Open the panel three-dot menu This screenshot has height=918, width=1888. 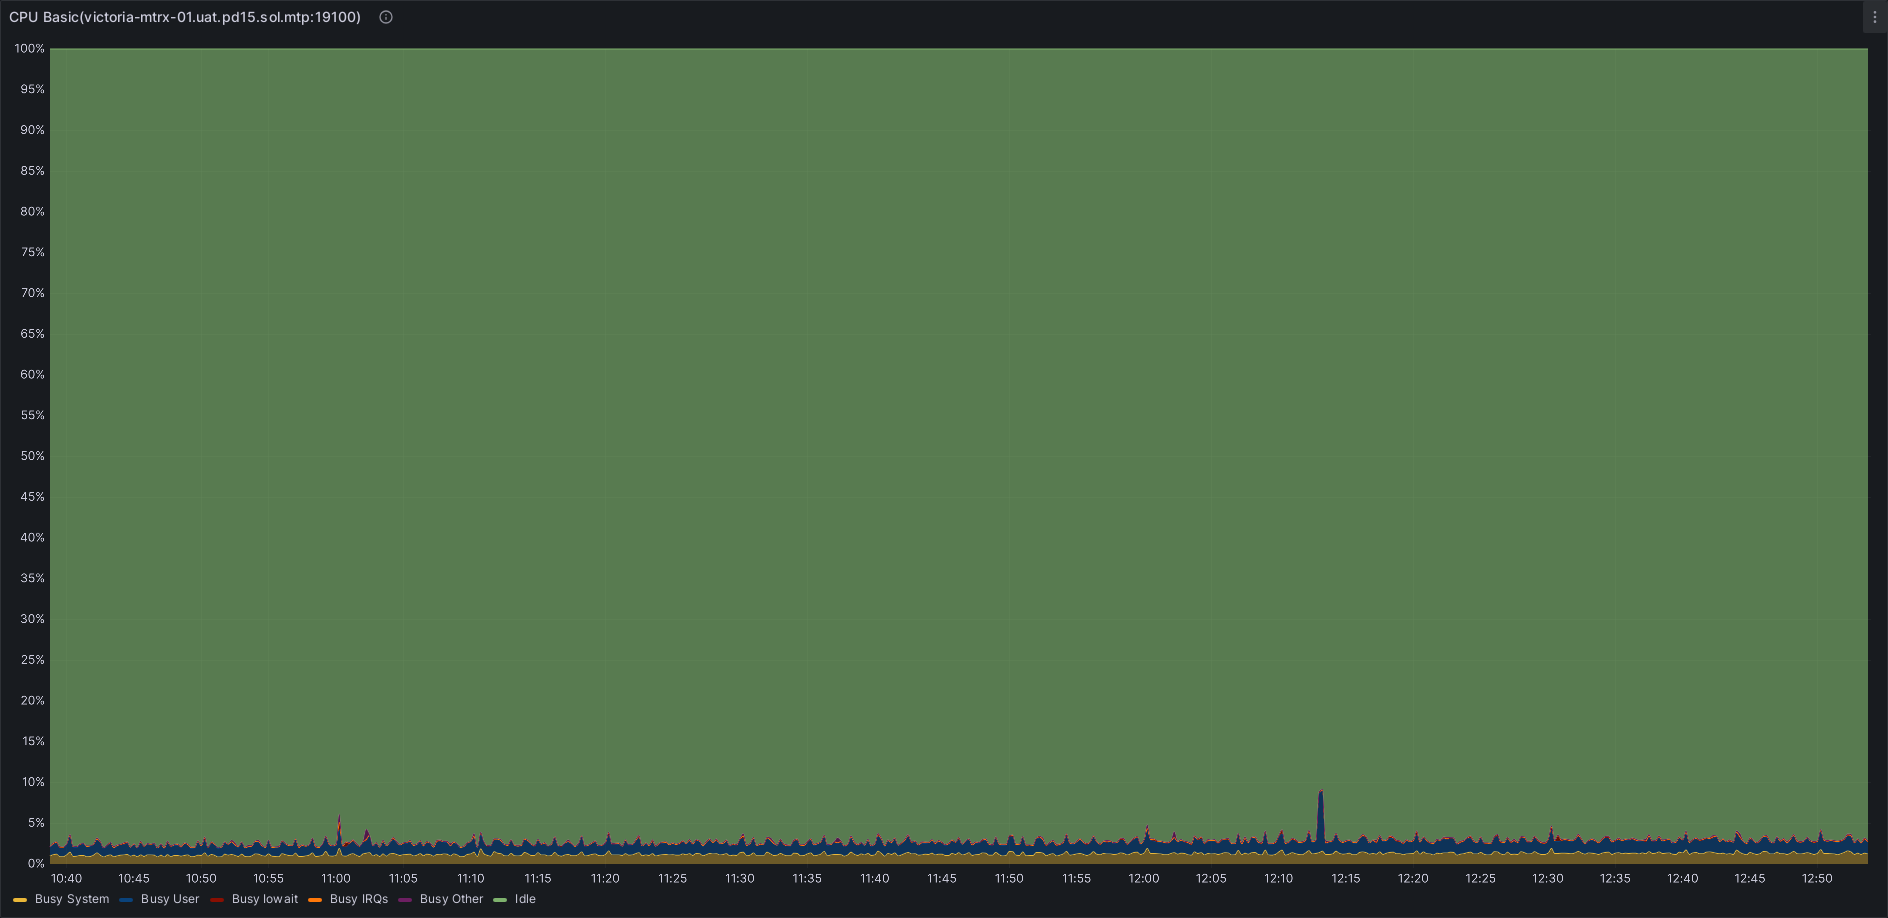(1875, 17)
